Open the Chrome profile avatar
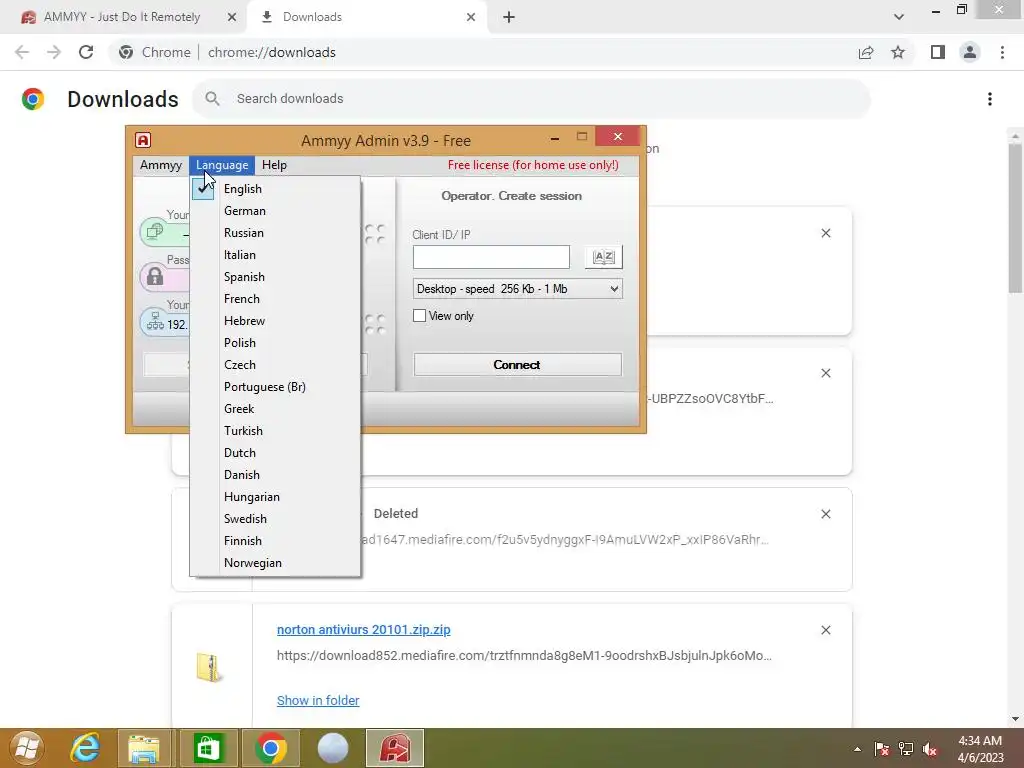 point(970,52)
